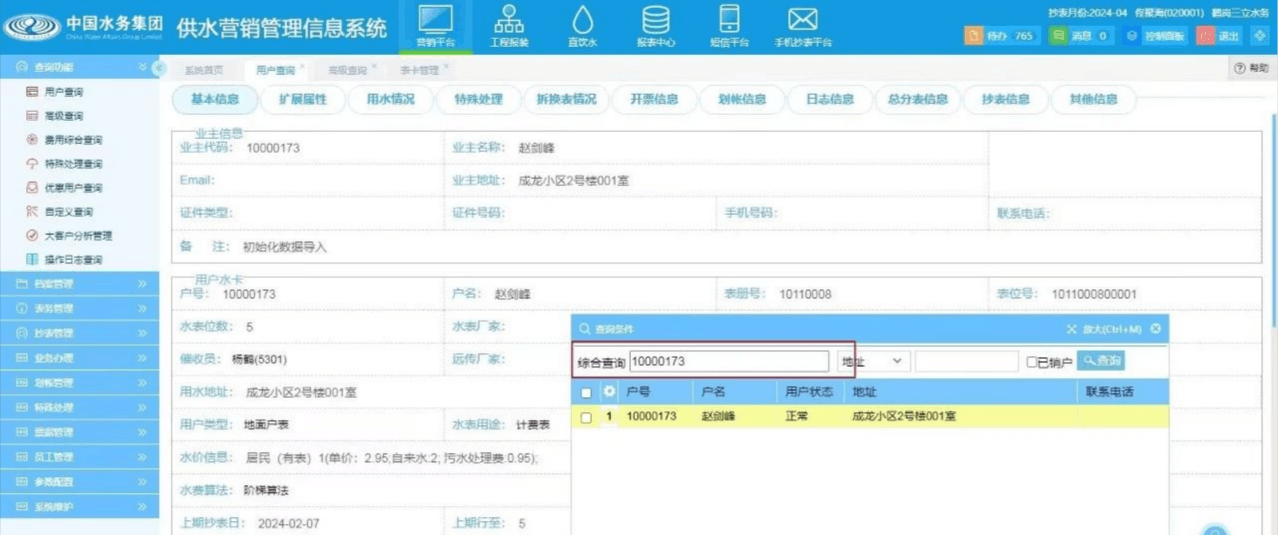This screenshot has width=1278, height=535.
Task: Click the gear icon in results header
Action: [x=609, y=392]
